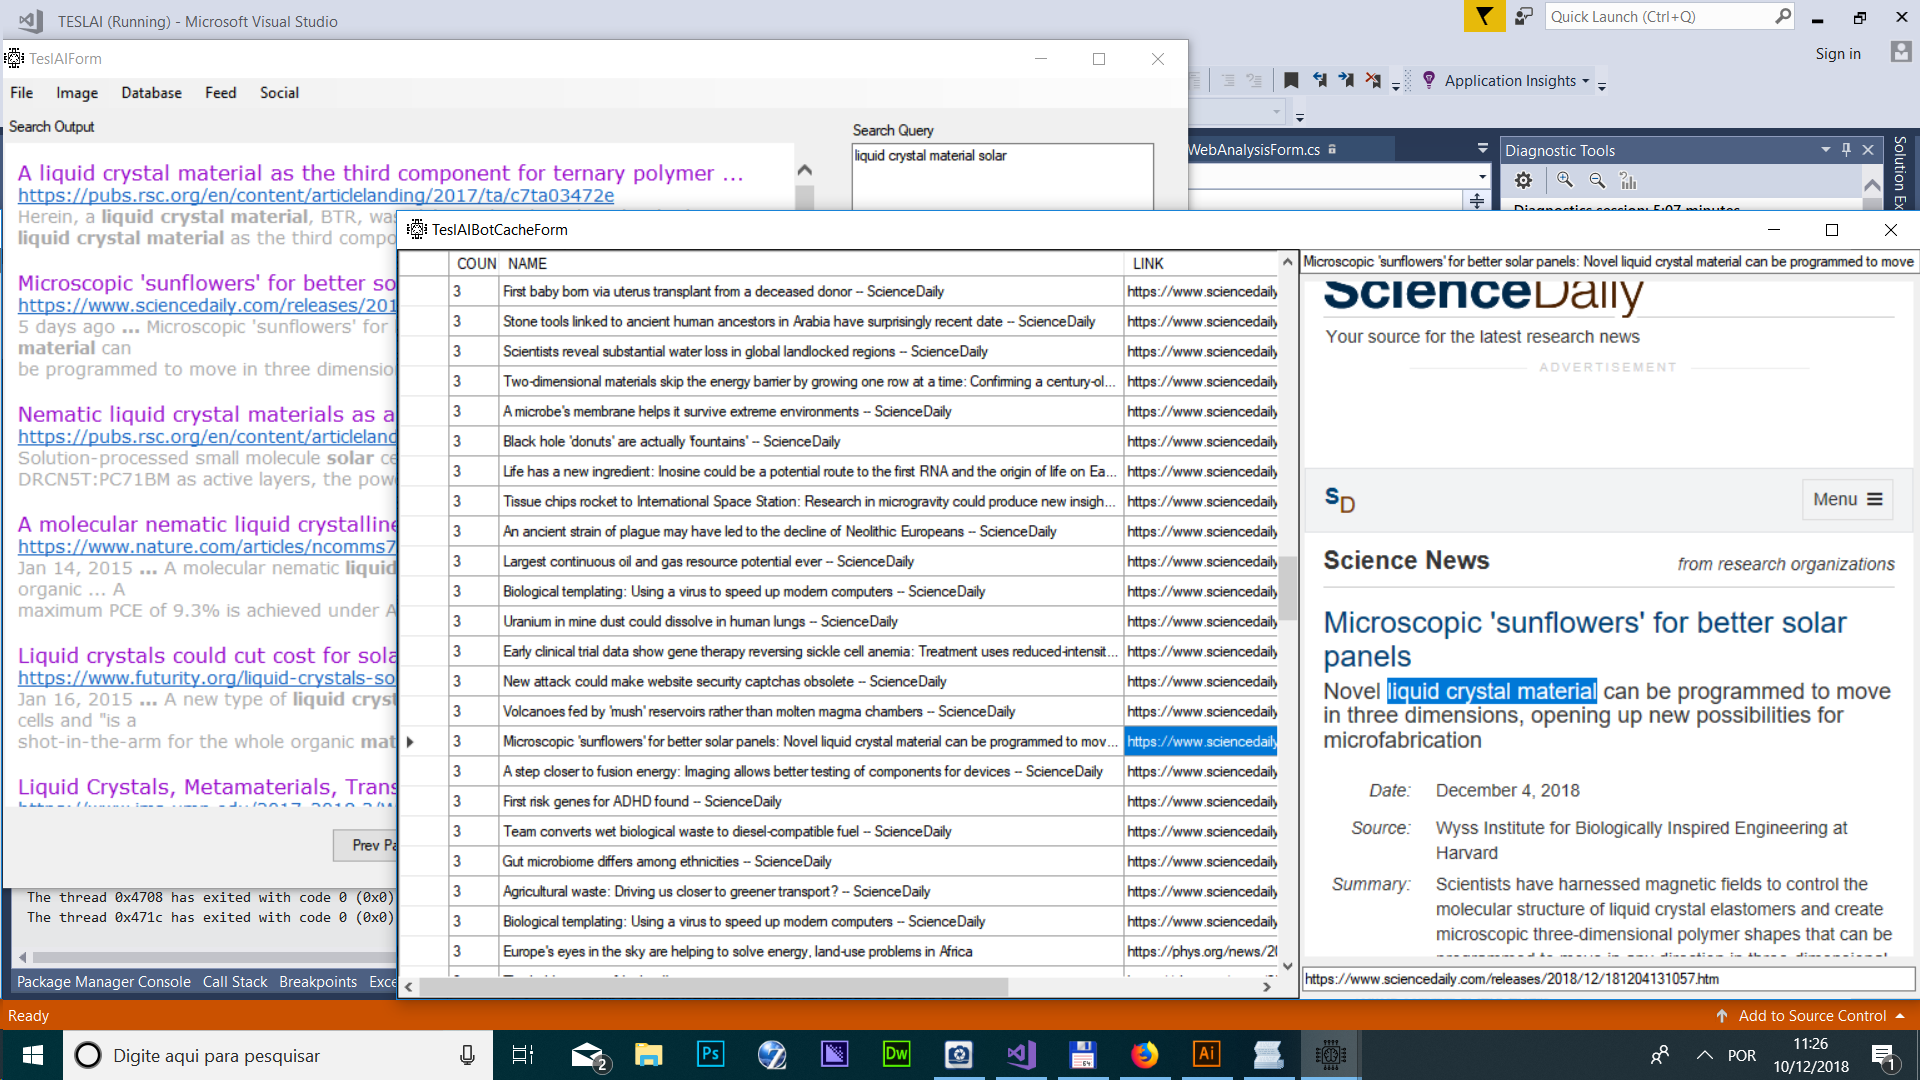Click Sign in to Visual Studio
This screenshot has width=1920, height=1080.
point(1838,54)
